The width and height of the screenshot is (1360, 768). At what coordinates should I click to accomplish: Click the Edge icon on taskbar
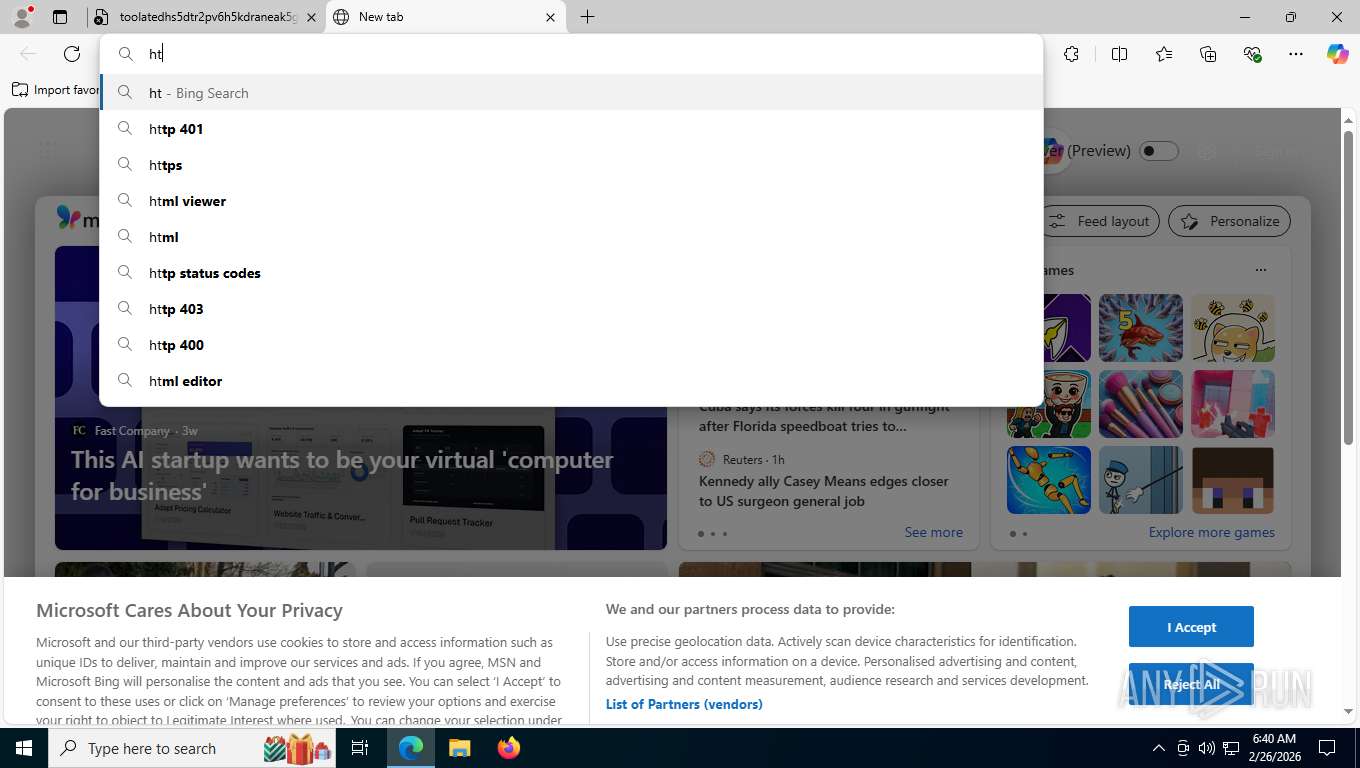pos(410,748)
